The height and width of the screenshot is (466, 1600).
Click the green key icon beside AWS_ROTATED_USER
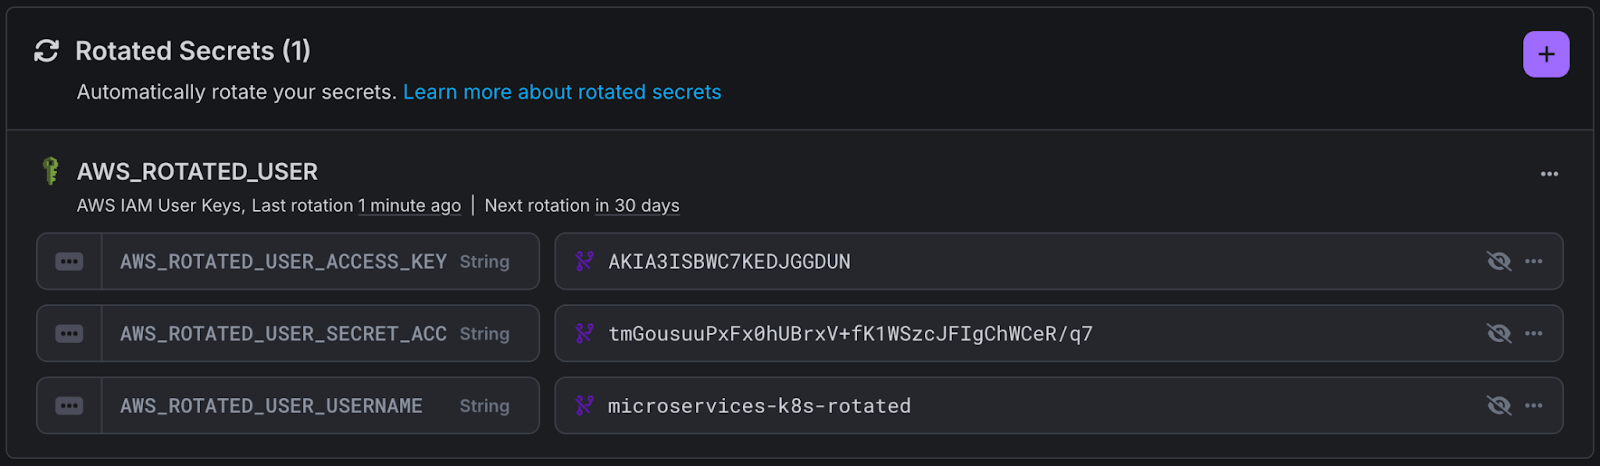[50, 171]
